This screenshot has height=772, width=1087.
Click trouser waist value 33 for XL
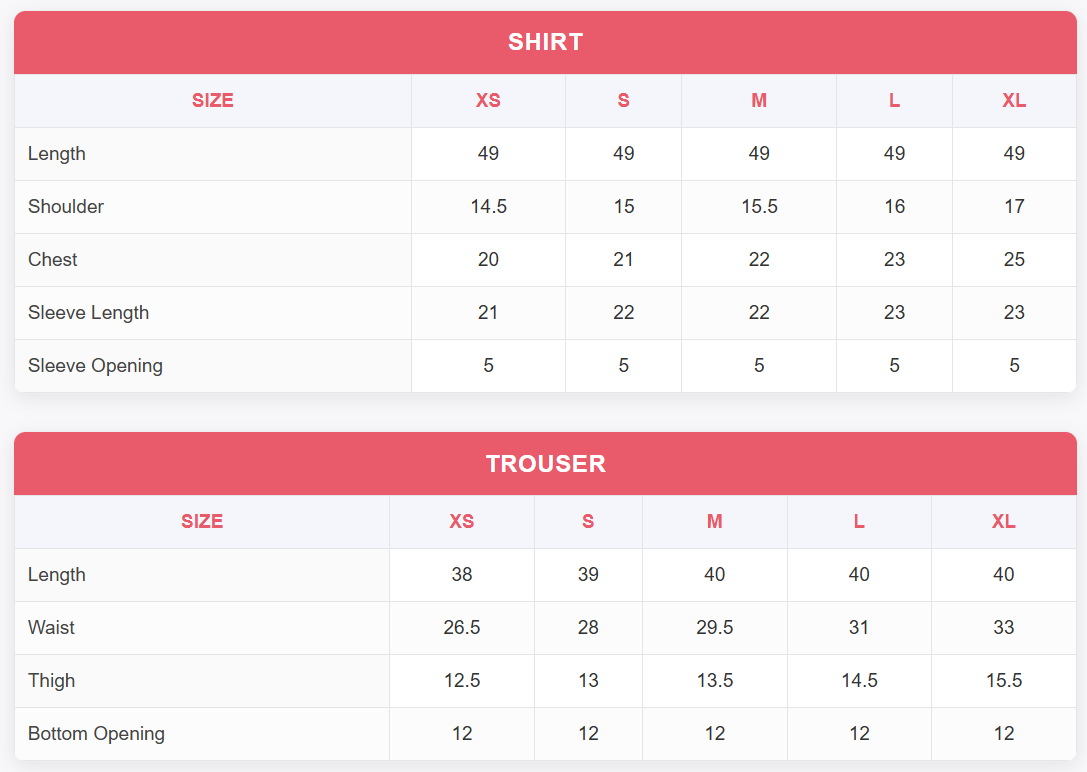coord(1004,628)
